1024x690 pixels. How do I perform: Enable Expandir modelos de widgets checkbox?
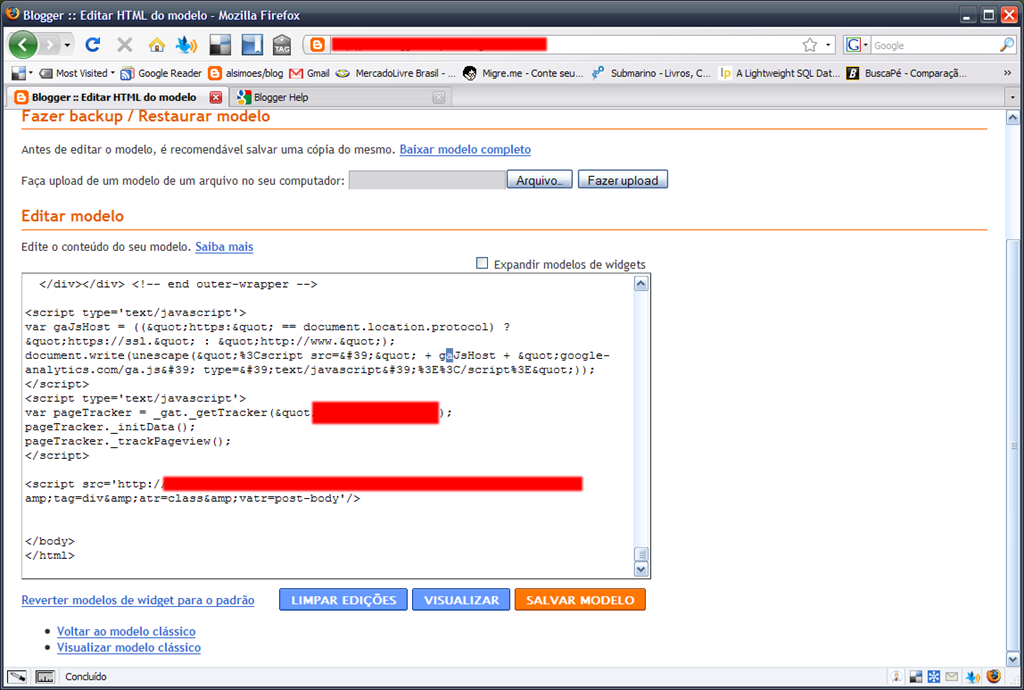tap(482, 263)
